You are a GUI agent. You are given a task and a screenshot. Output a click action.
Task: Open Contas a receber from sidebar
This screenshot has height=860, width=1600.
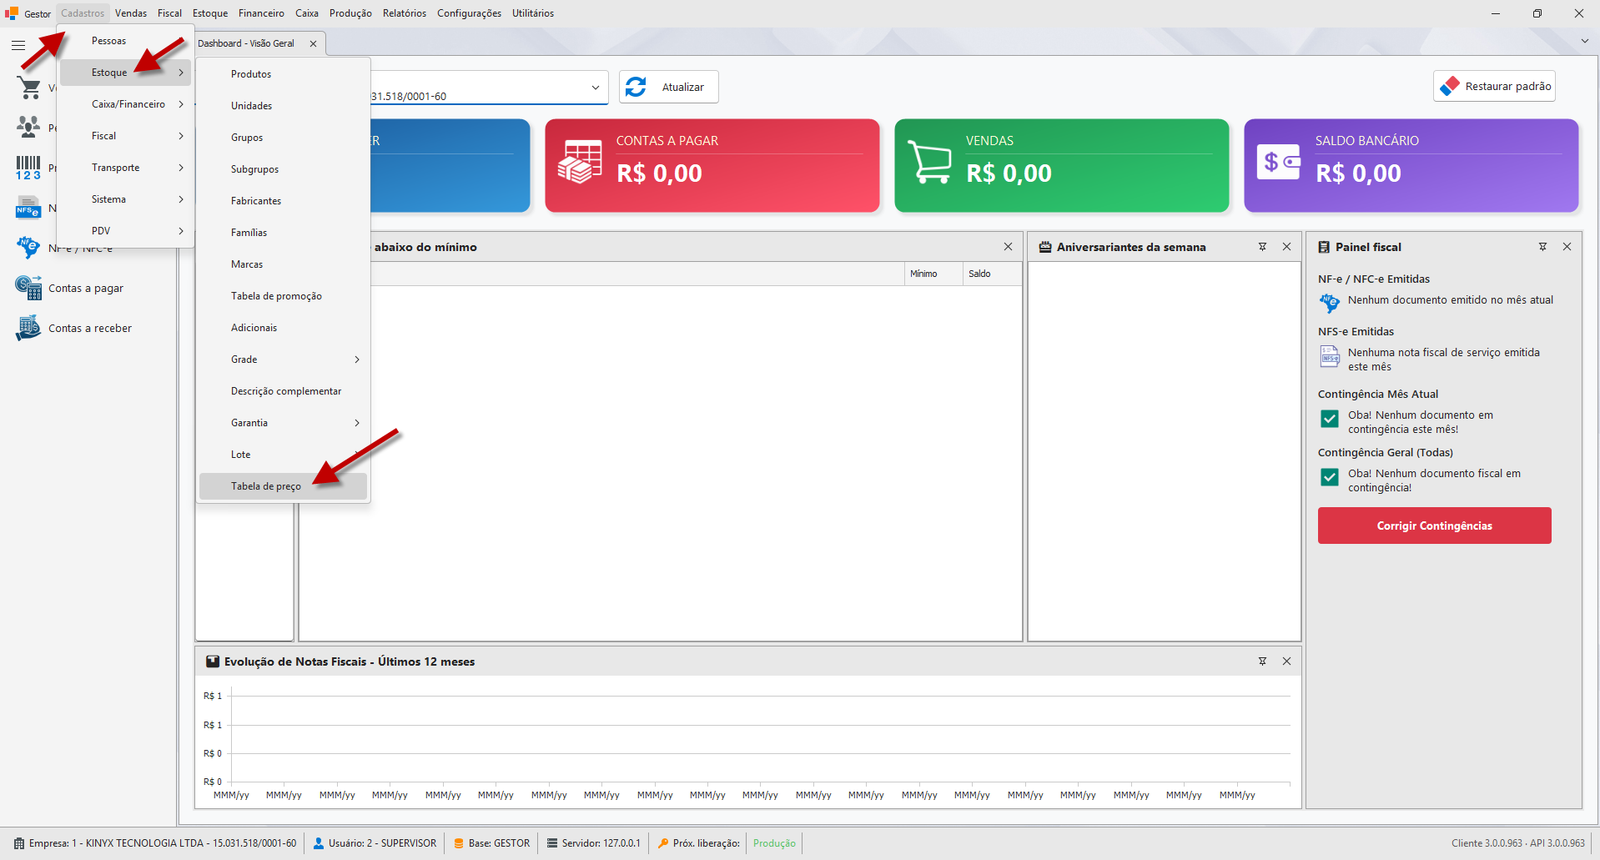[90, 328]
